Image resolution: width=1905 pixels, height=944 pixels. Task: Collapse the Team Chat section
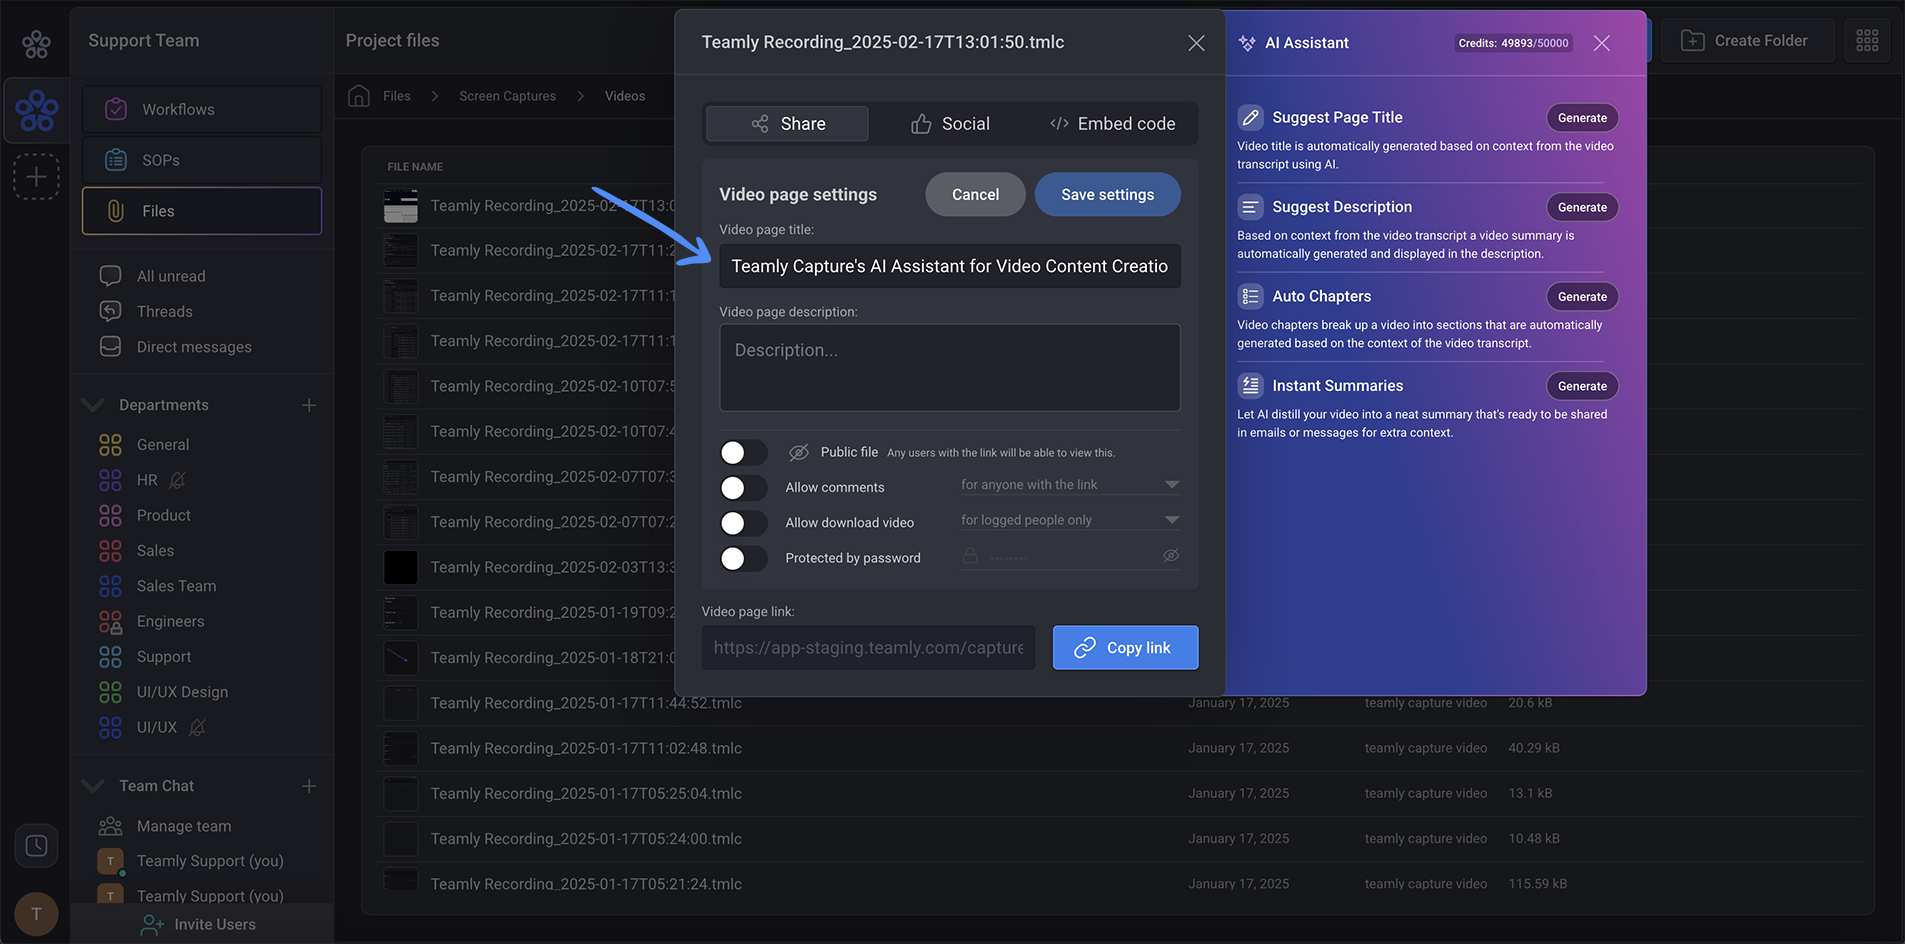(93, 786)
